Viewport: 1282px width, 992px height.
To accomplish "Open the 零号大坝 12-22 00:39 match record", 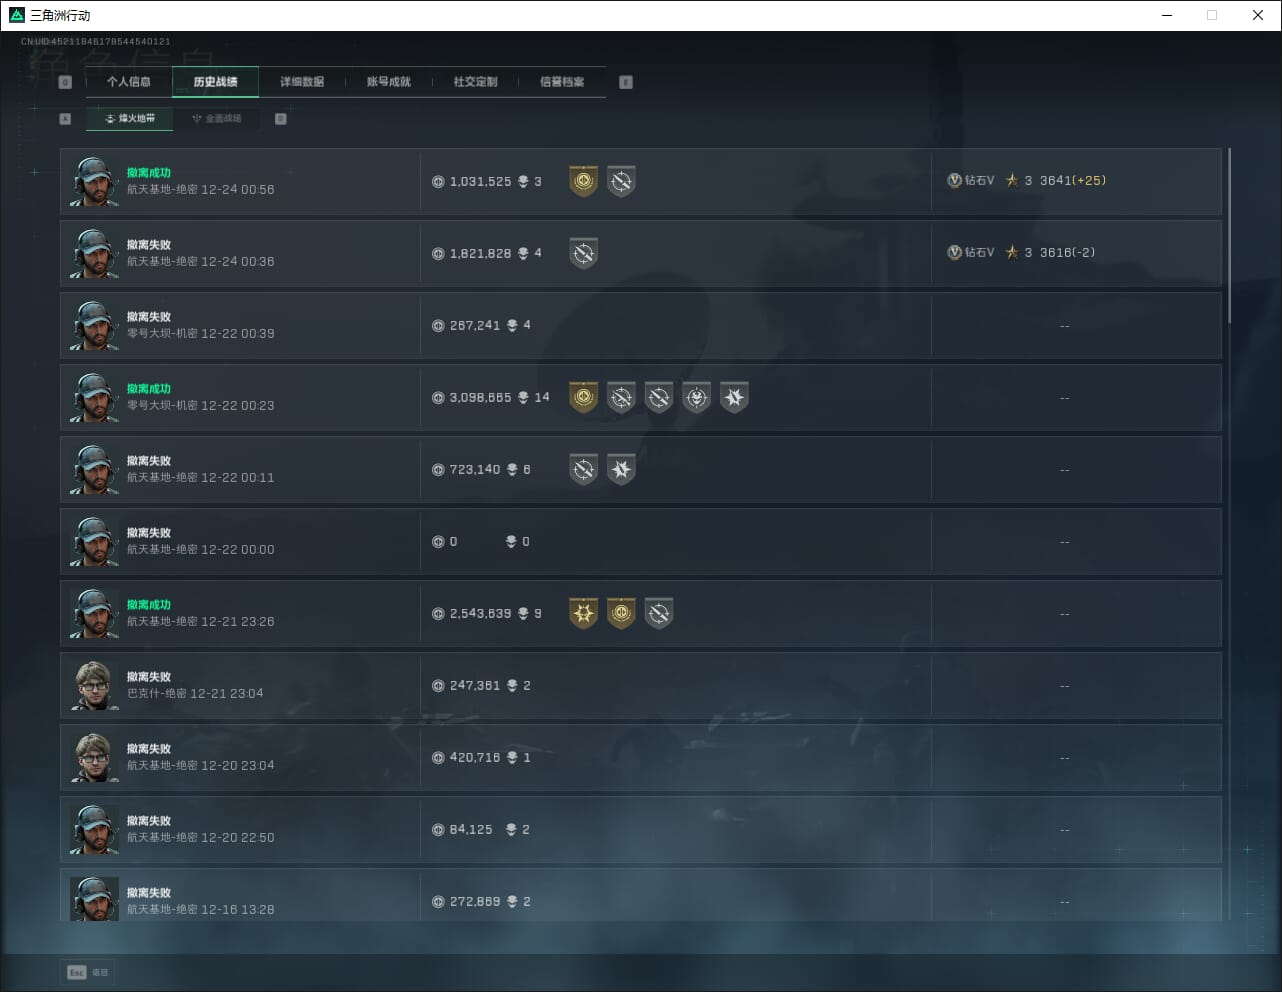I will tap(640, 326).
